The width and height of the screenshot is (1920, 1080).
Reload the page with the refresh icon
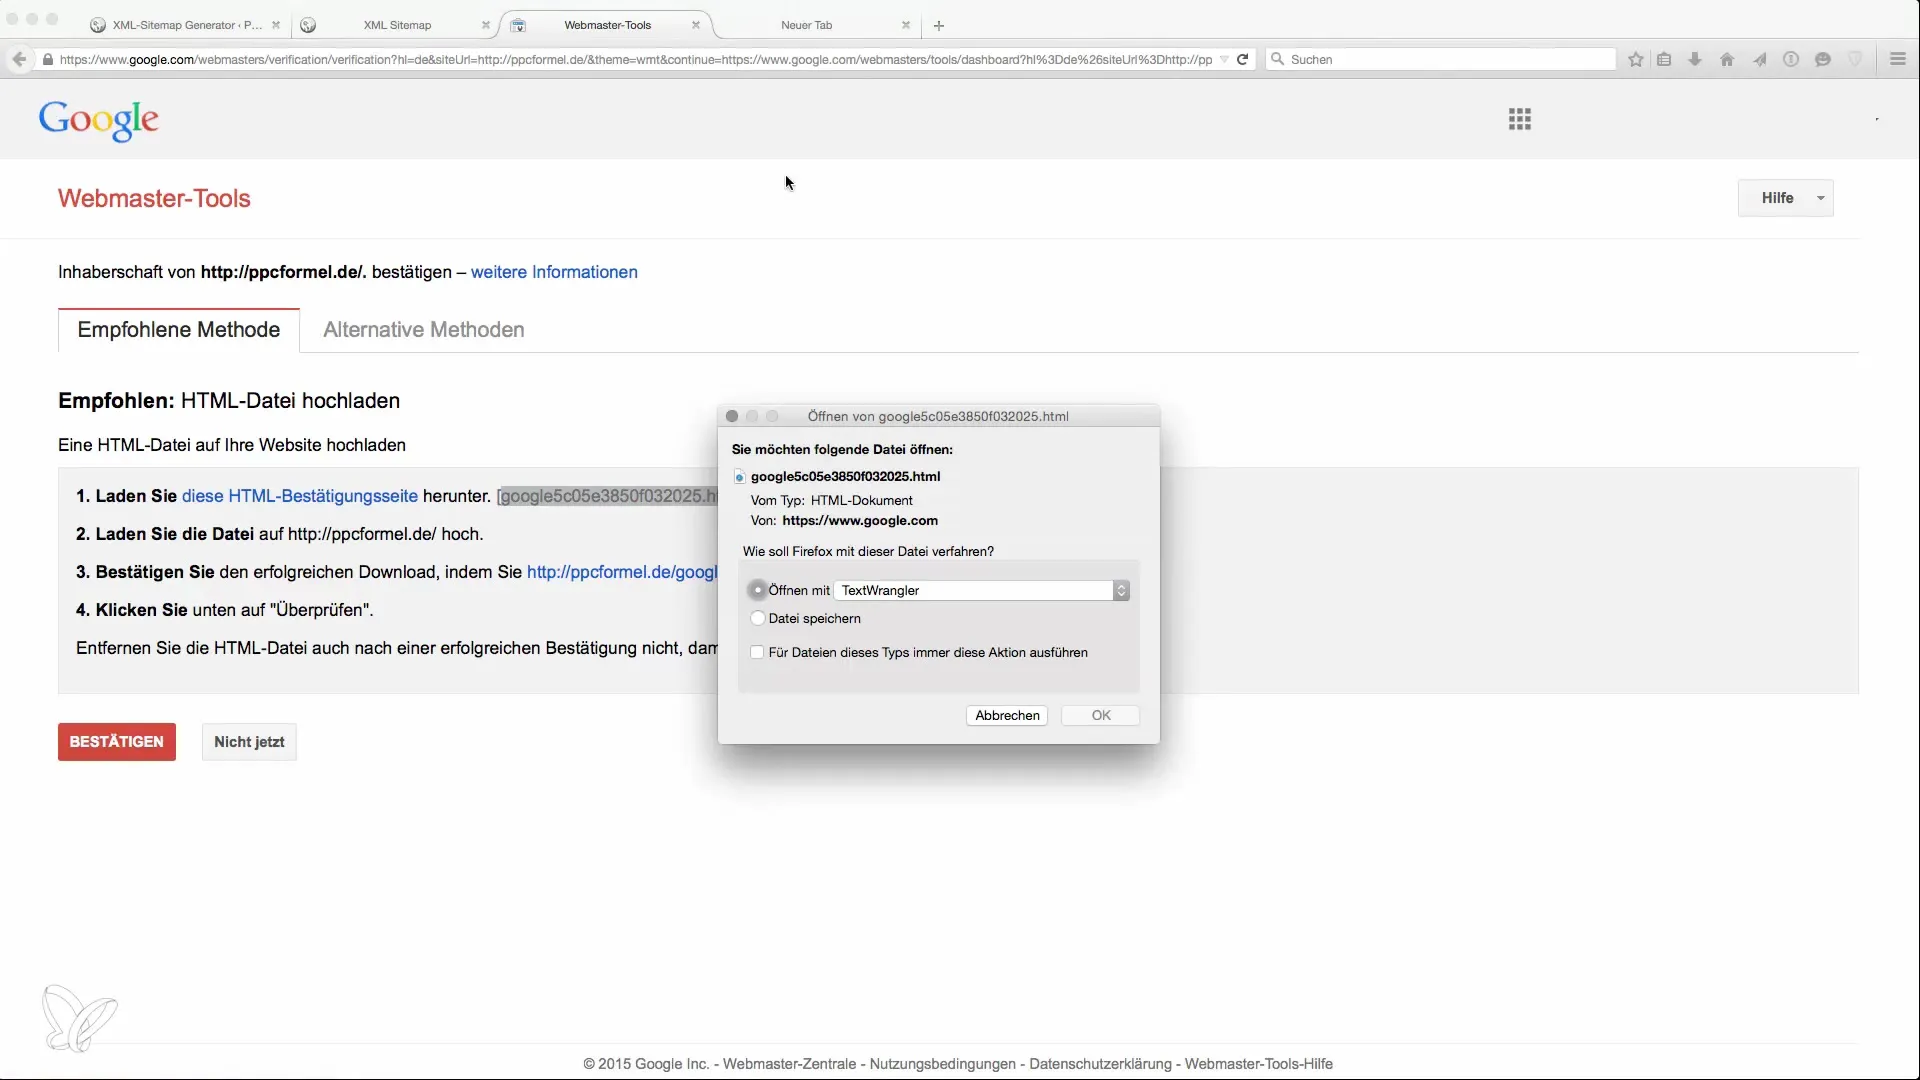(1242, 59)
